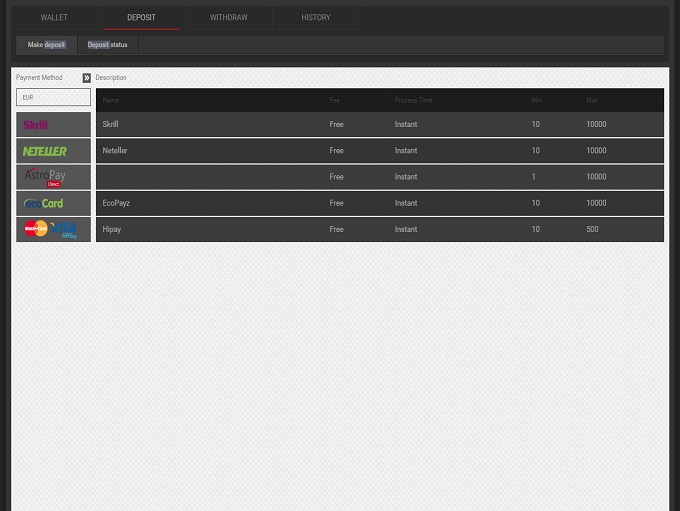Image resolution: width=680 pixels, height=511 pixels.
Task: Select the Deposit tab
Action: pos(141,18)
